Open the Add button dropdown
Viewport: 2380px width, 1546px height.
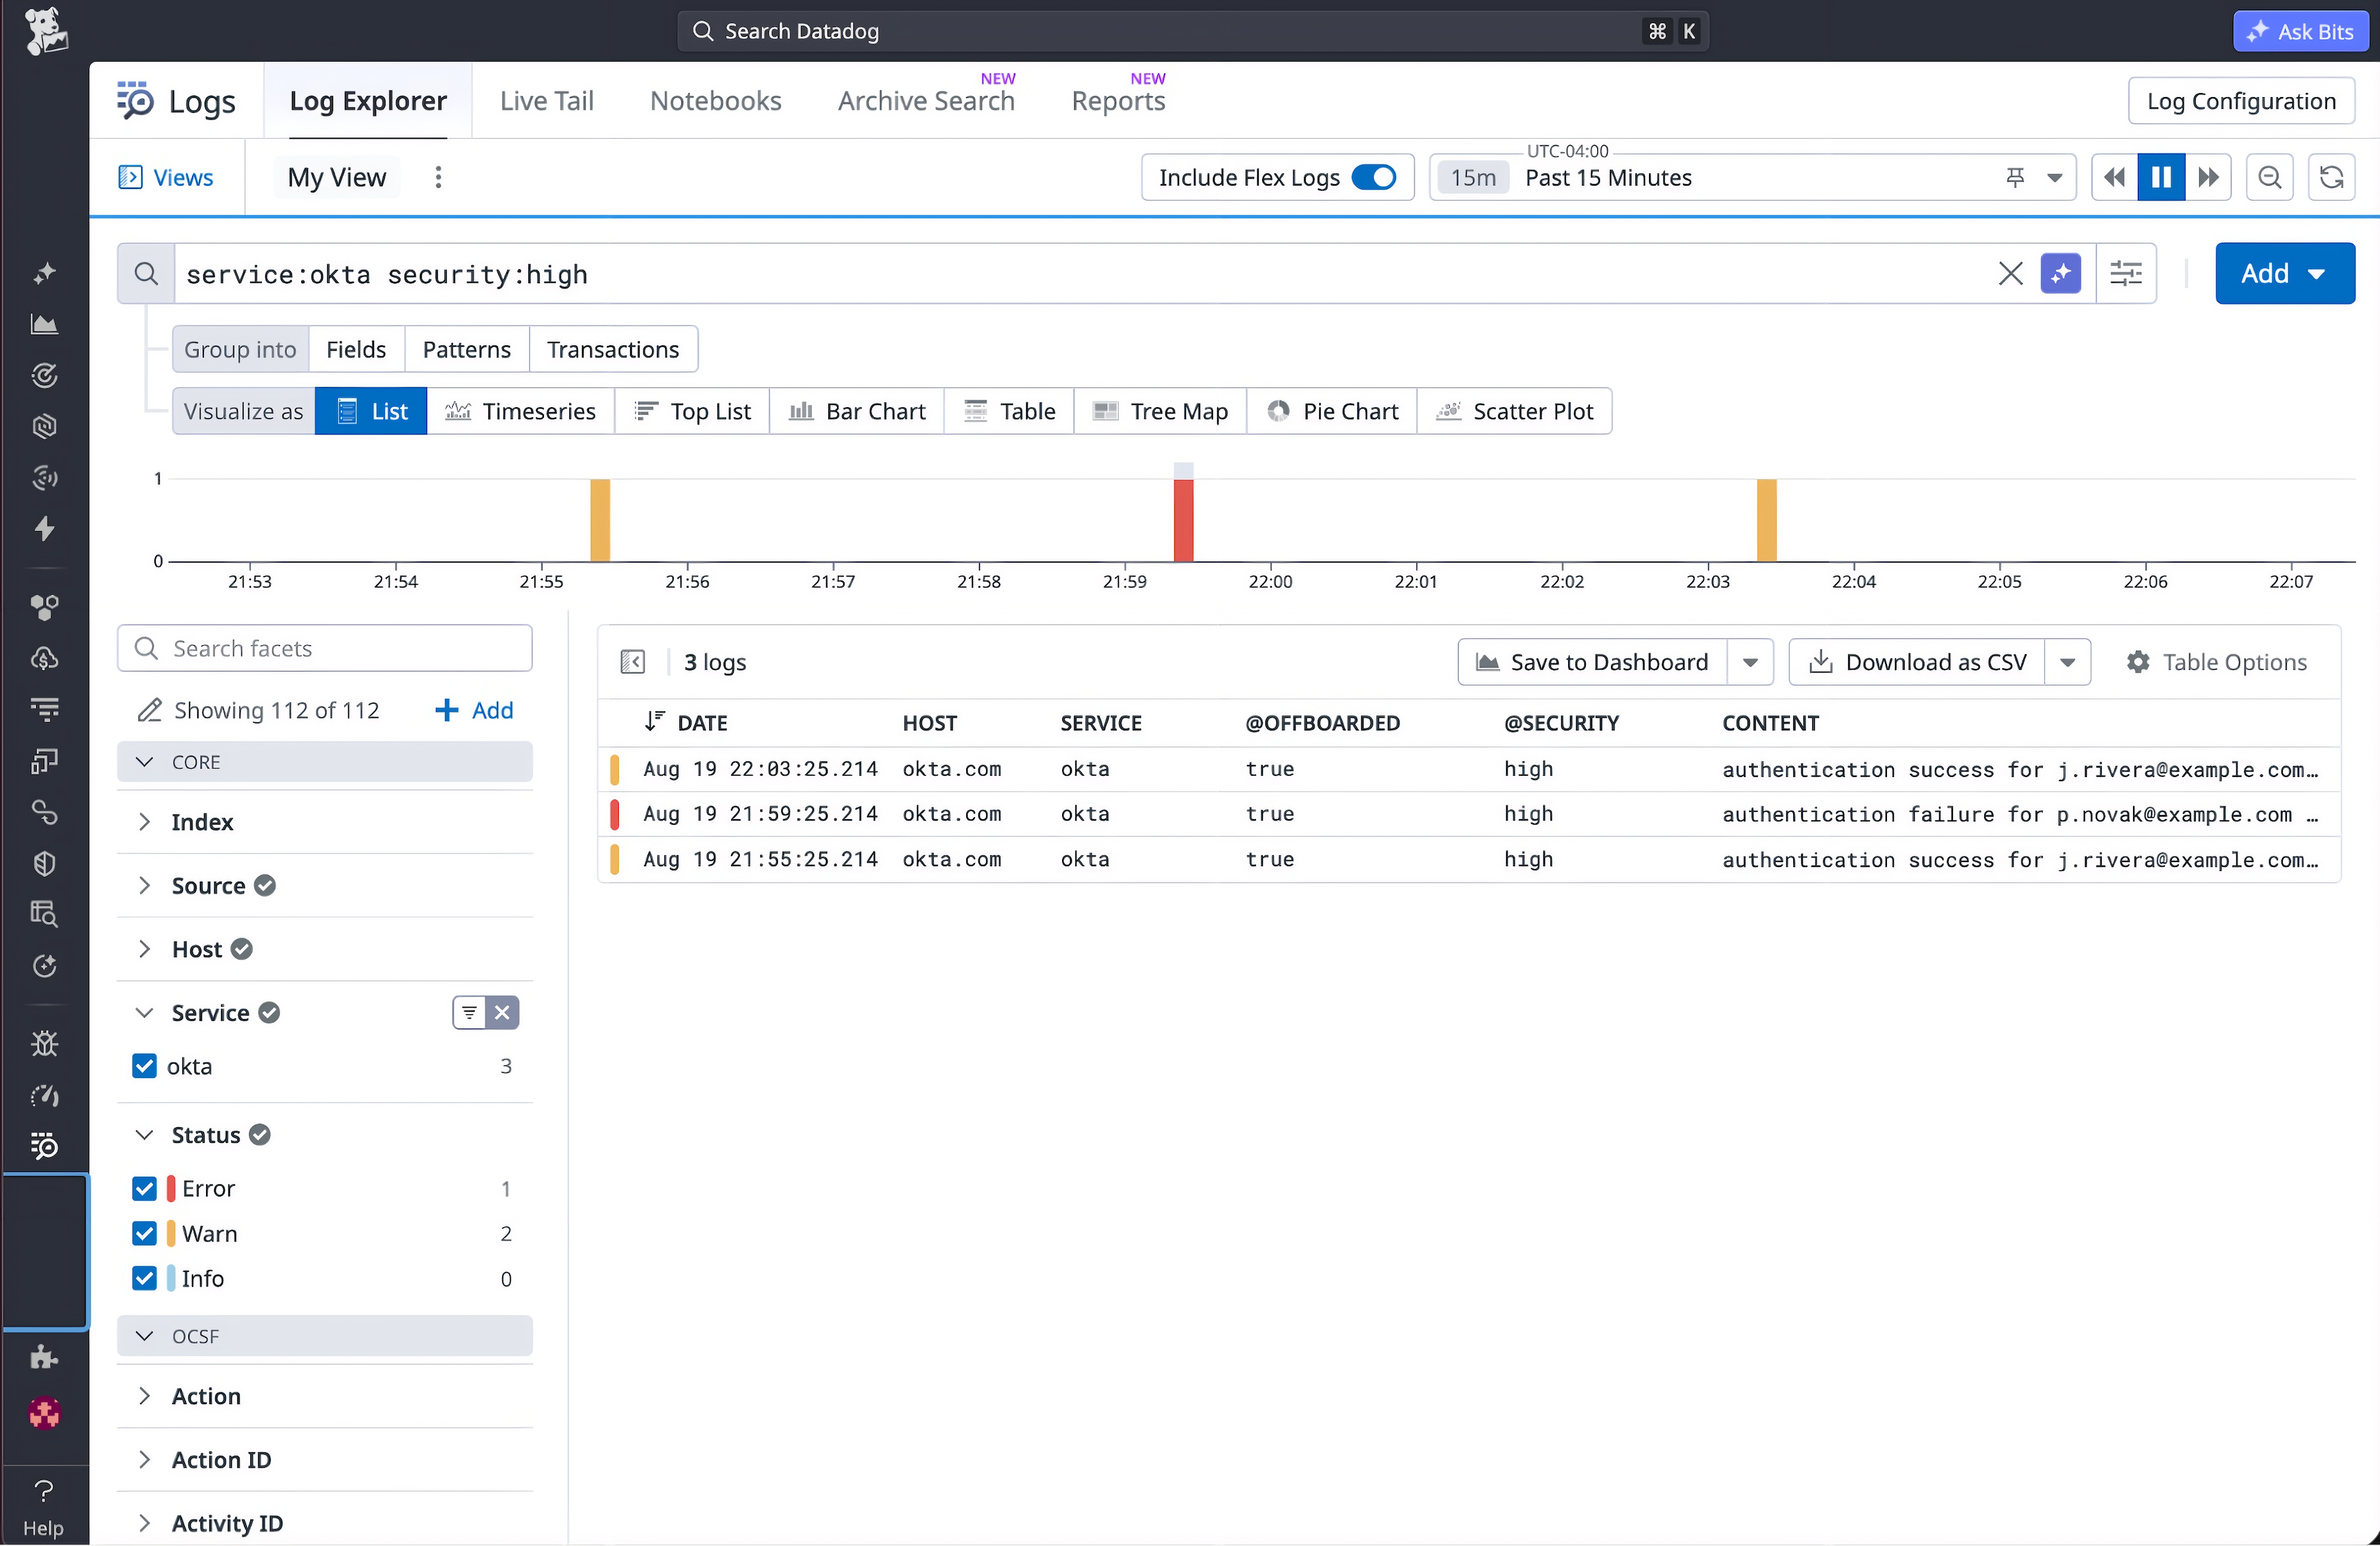(2285, 273)
